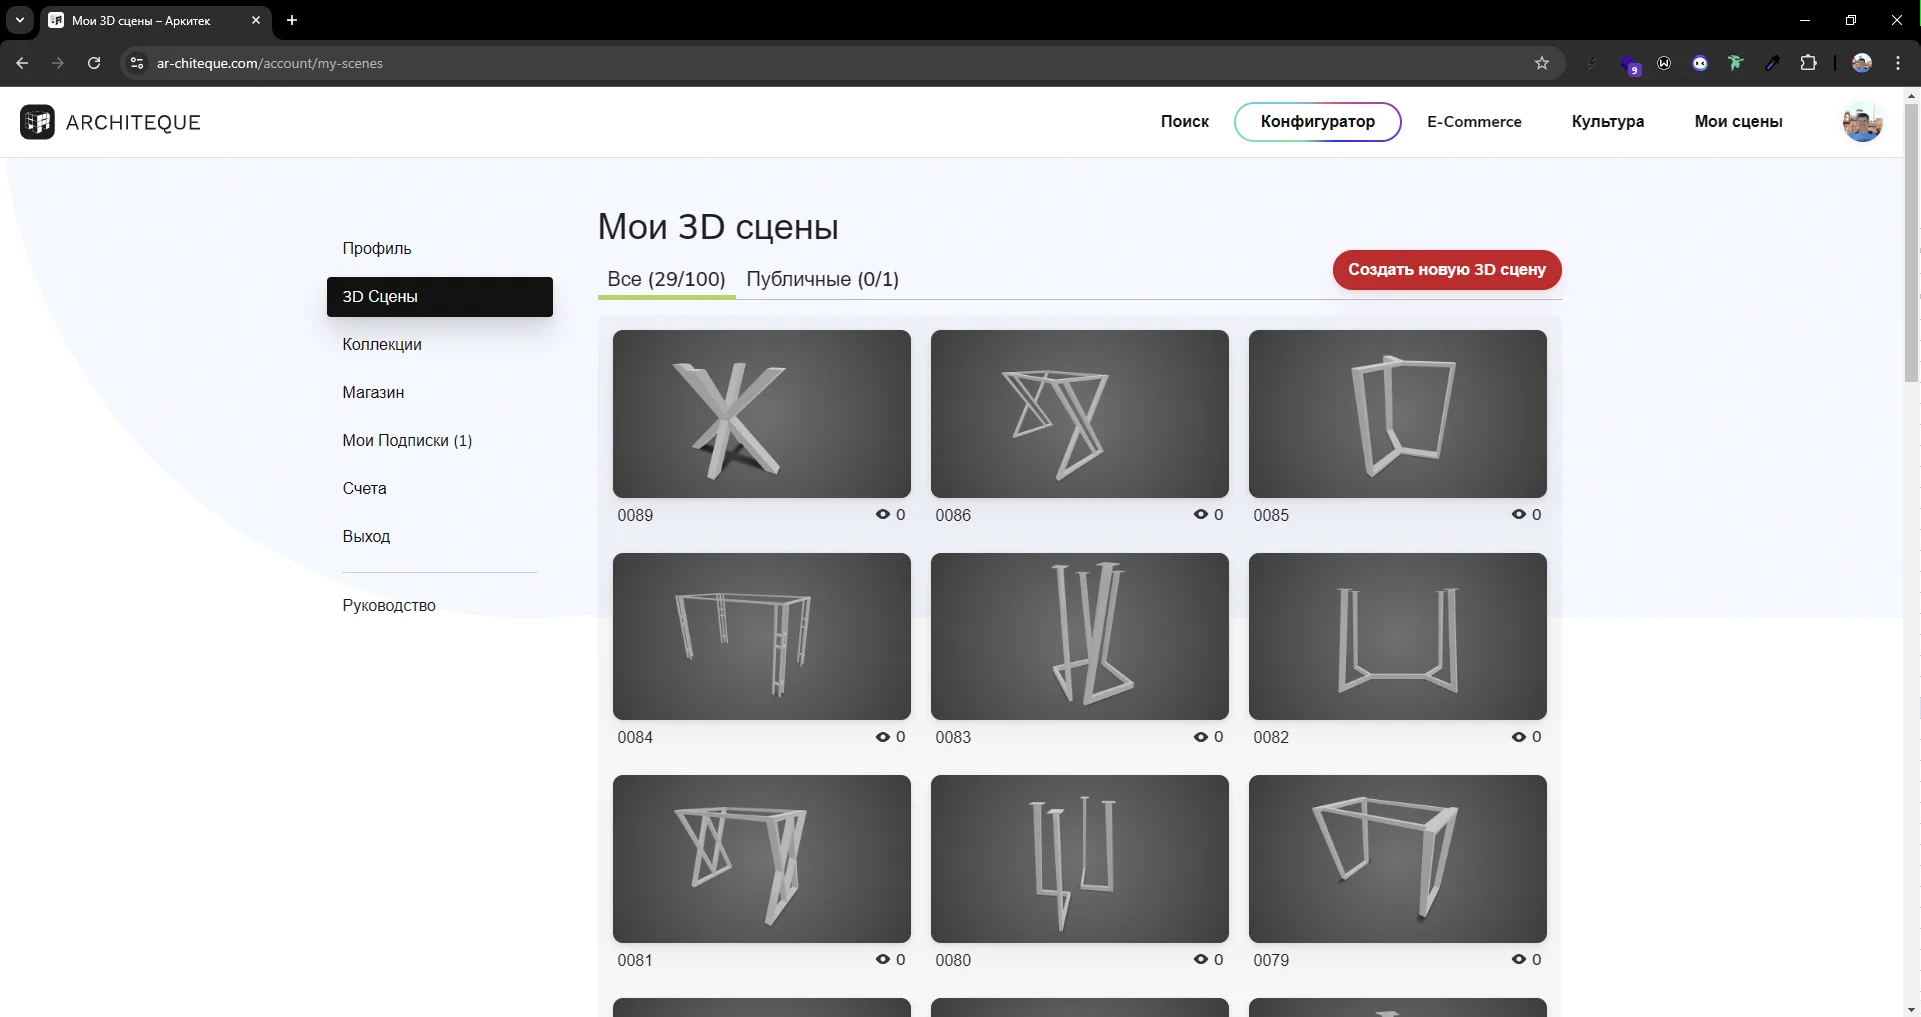Select the Все (29/100) tab

666,279
